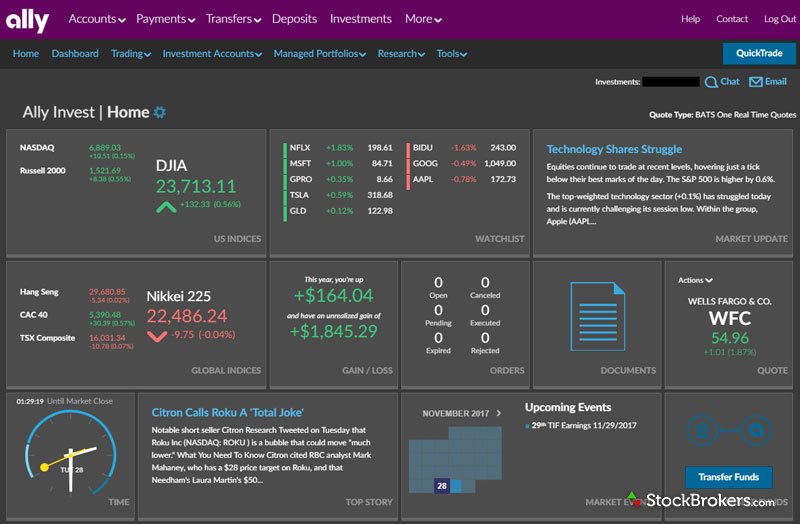Open the home settings gear icon
Image resolution: width=800 pixels, height=524 pixels.
(160, 112)
